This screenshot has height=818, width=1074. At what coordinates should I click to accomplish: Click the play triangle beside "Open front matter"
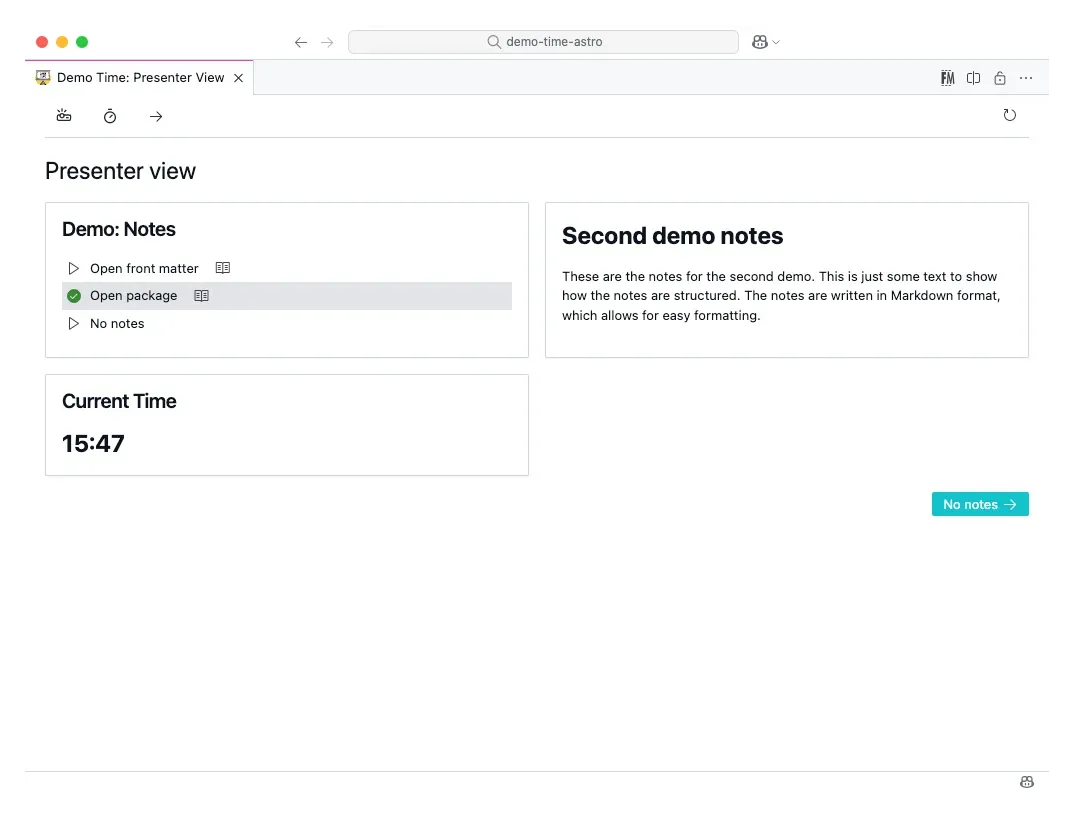point(72,267)
